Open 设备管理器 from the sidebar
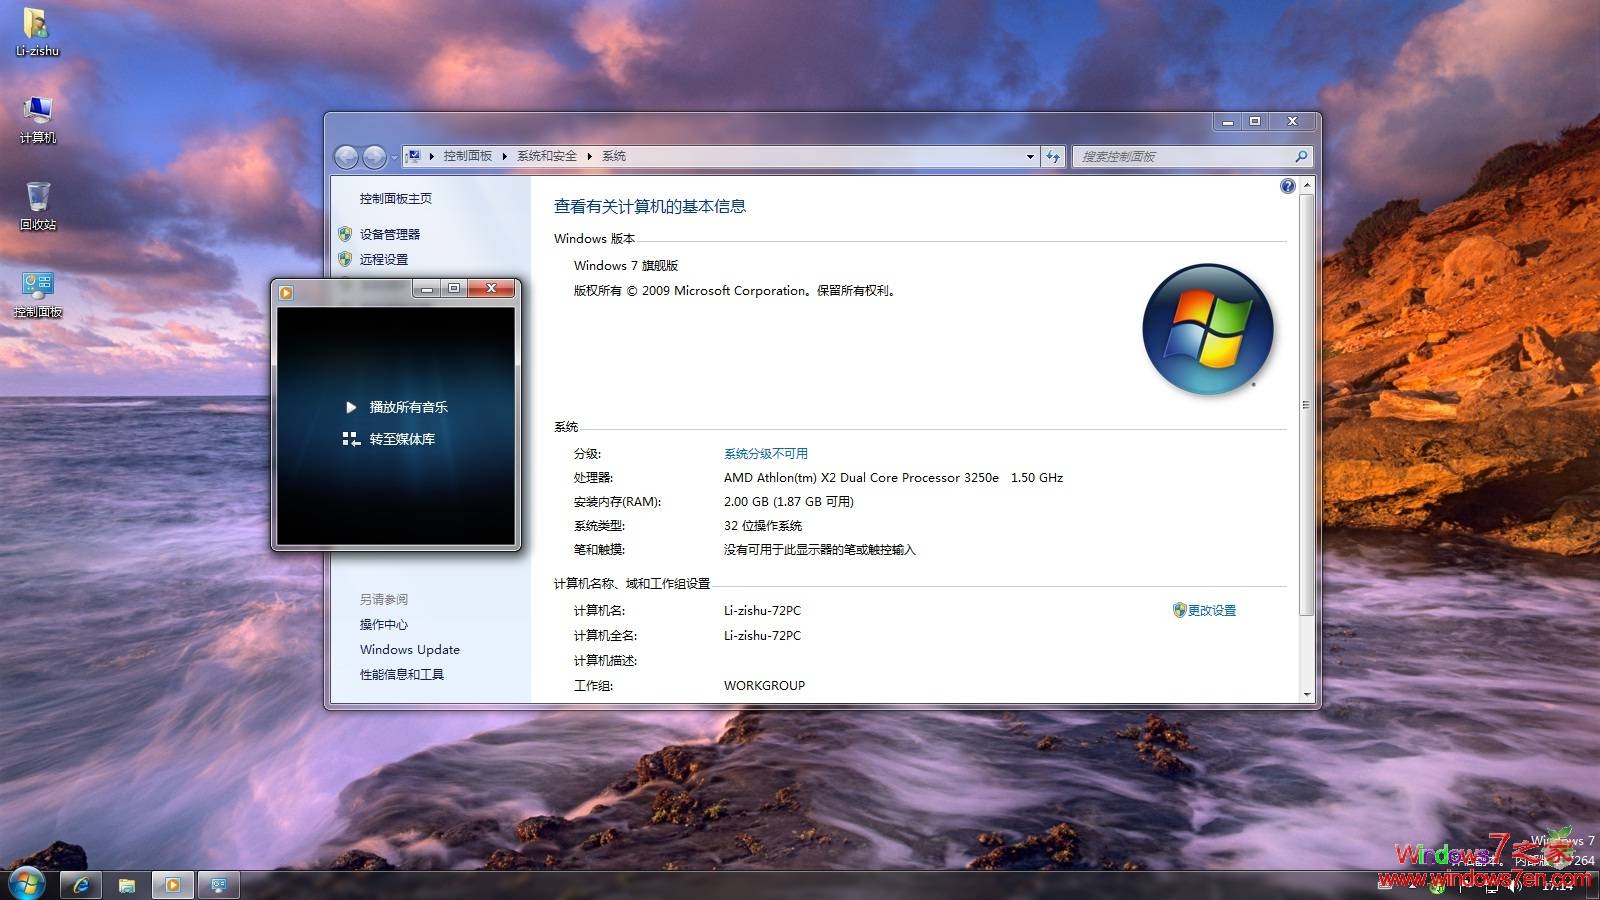 coord(390,234)
